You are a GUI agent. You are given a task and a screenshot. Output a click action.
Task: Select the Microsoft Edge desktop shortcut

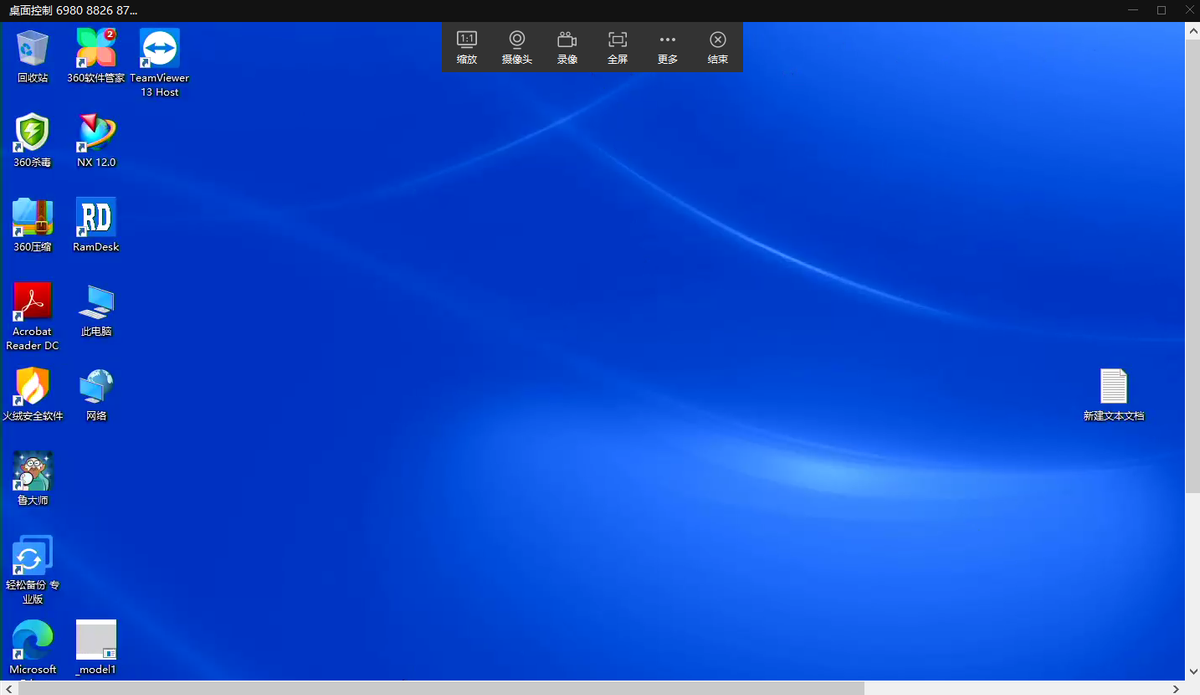point(32,647)
